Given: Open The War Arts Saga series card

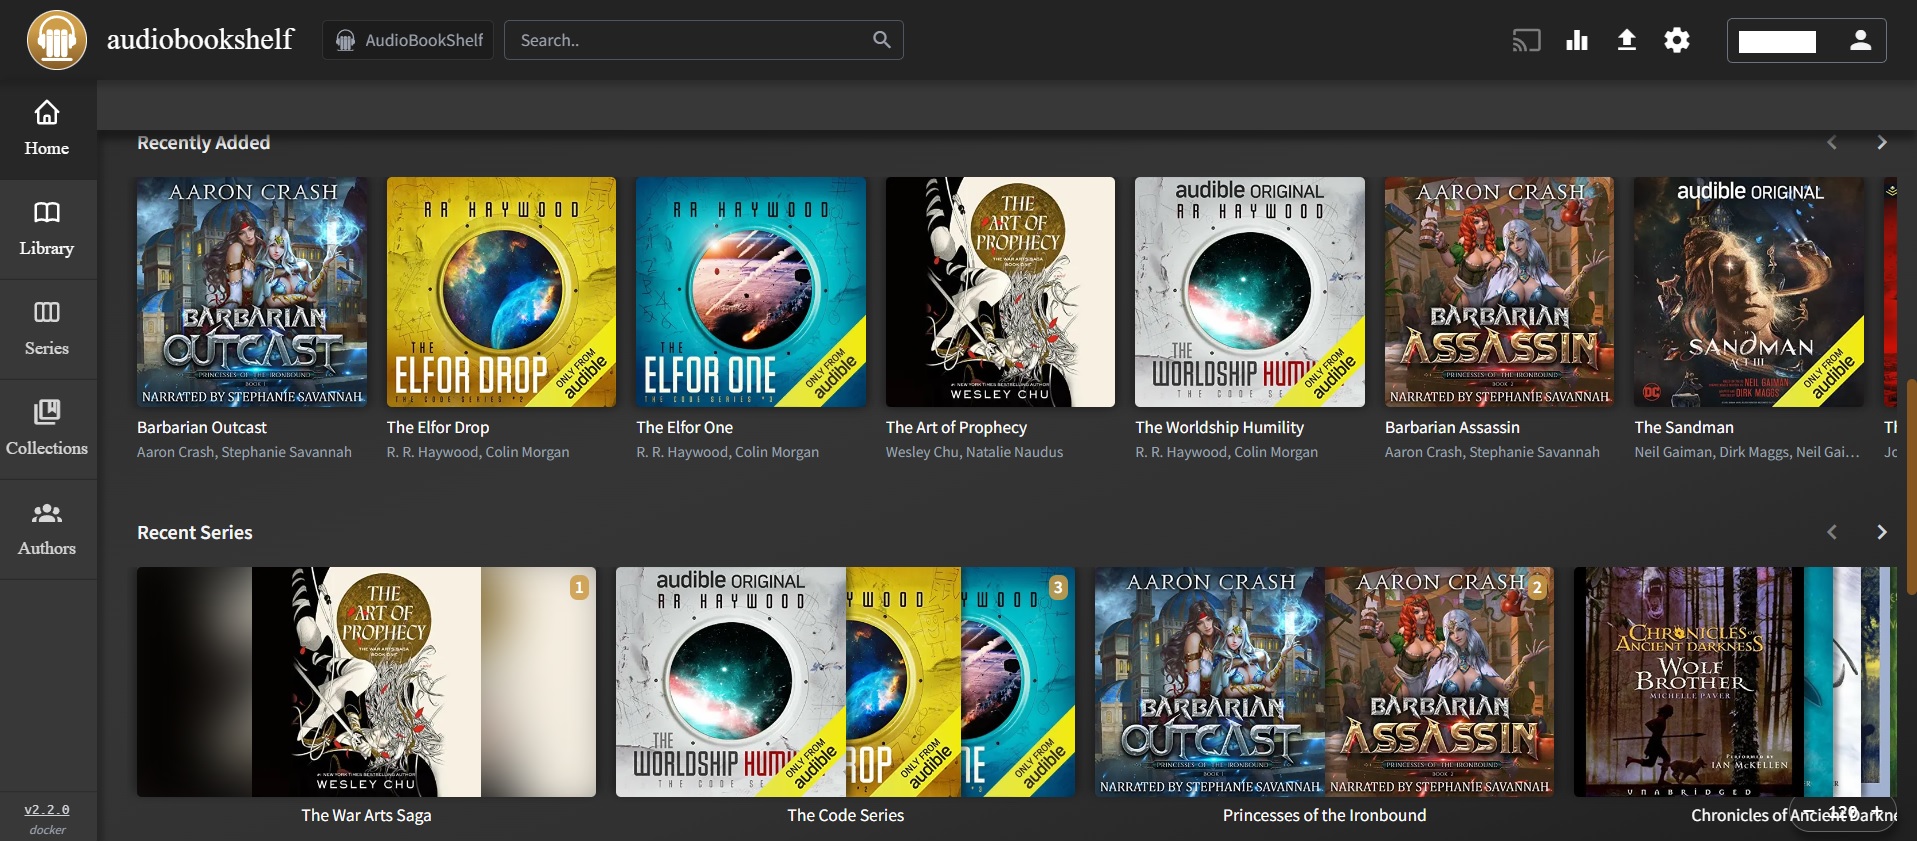Looking at the screenshot, I should pos(366,682).
